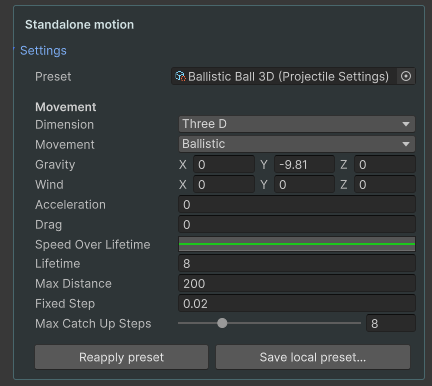Click the Fixed Step field showing 0.02

(x=297, y=303)
